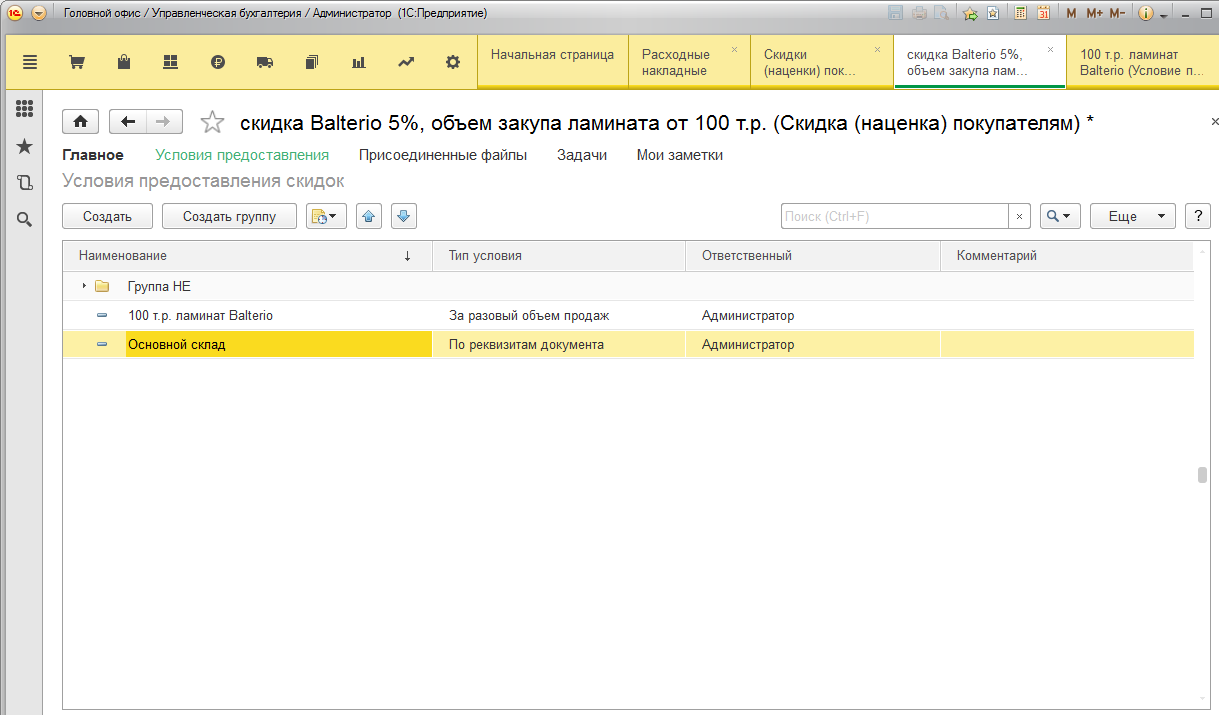This screenshot has width=1219, height=715.
Task: Click the add-to-favorites star with arrow
Action: click(970, 13)
